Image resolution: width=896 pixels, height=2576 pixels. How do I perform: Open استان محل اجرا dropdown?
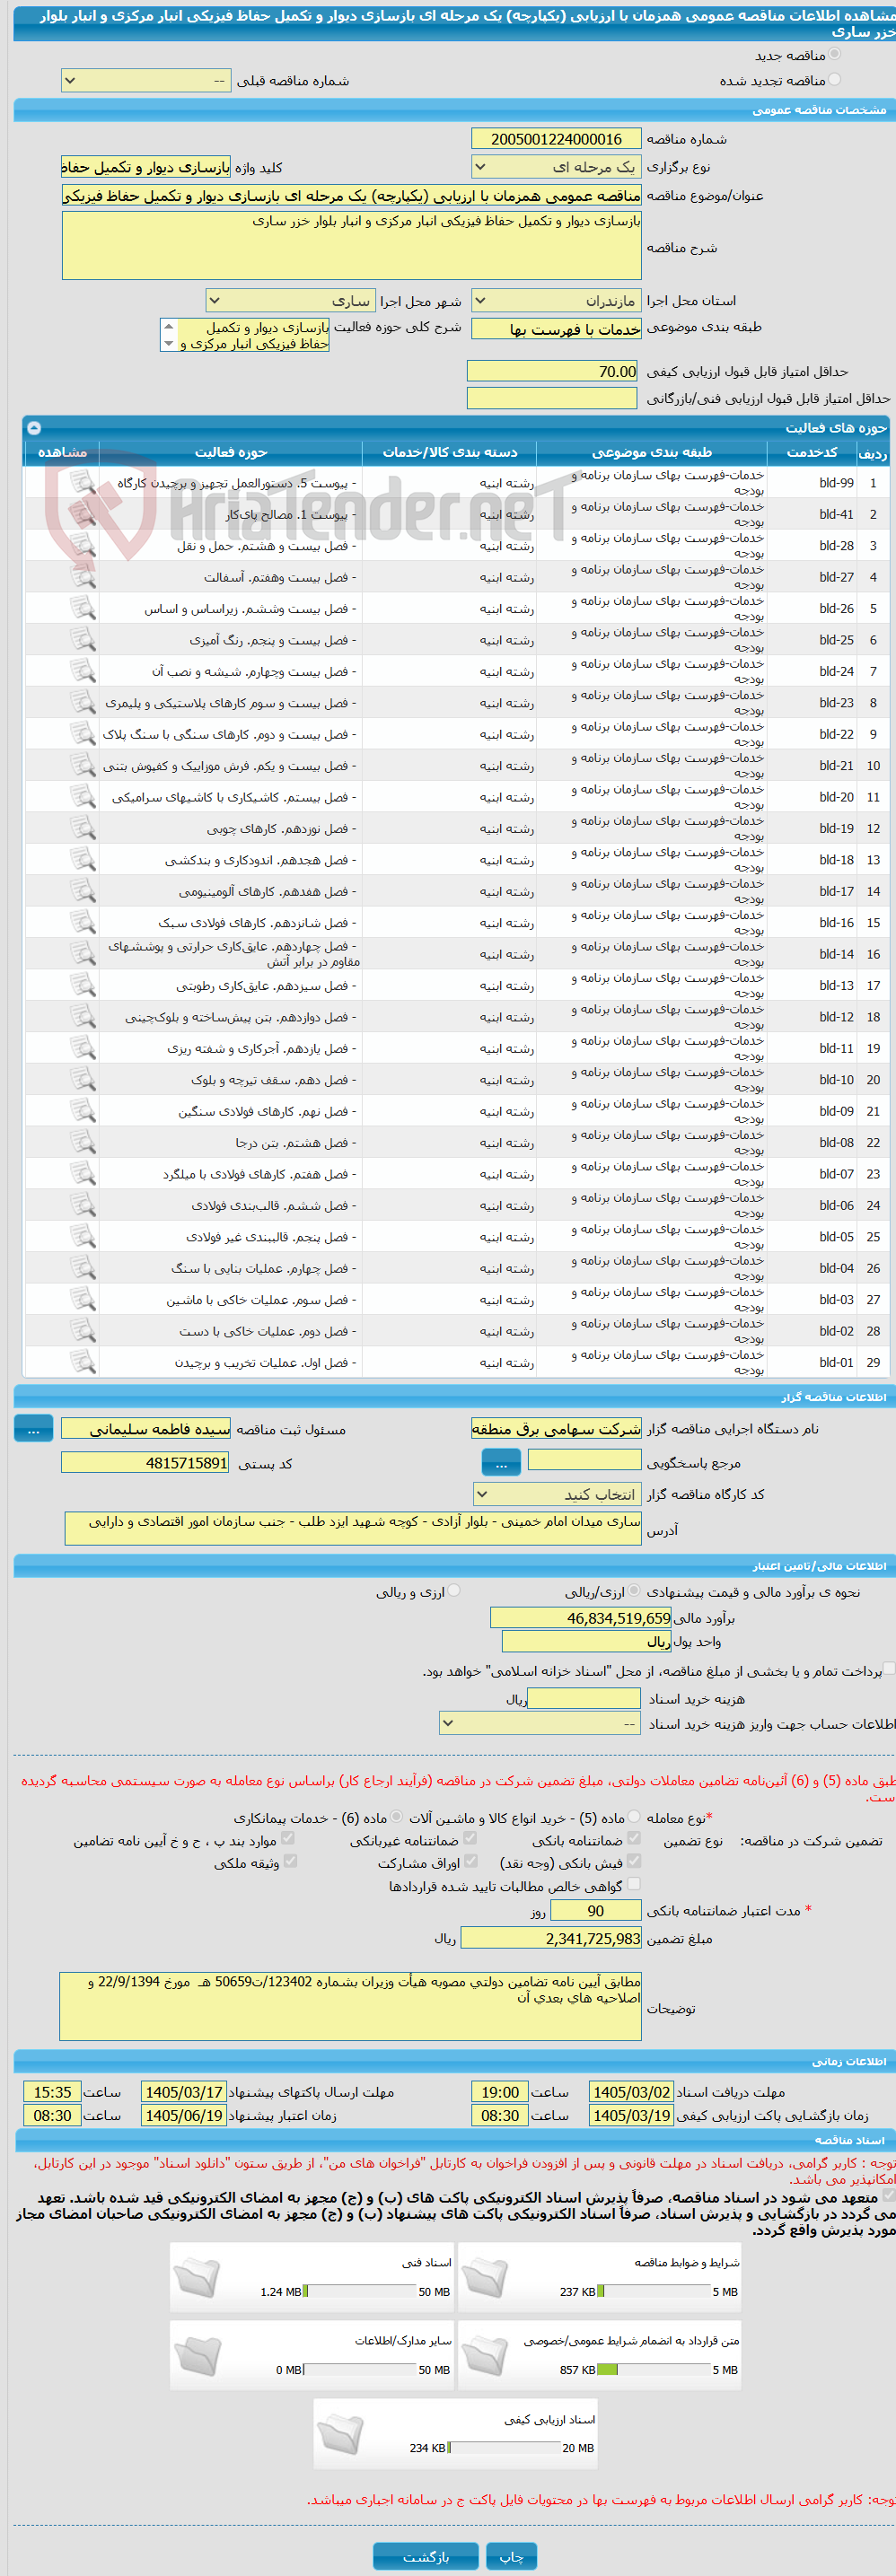555,300
